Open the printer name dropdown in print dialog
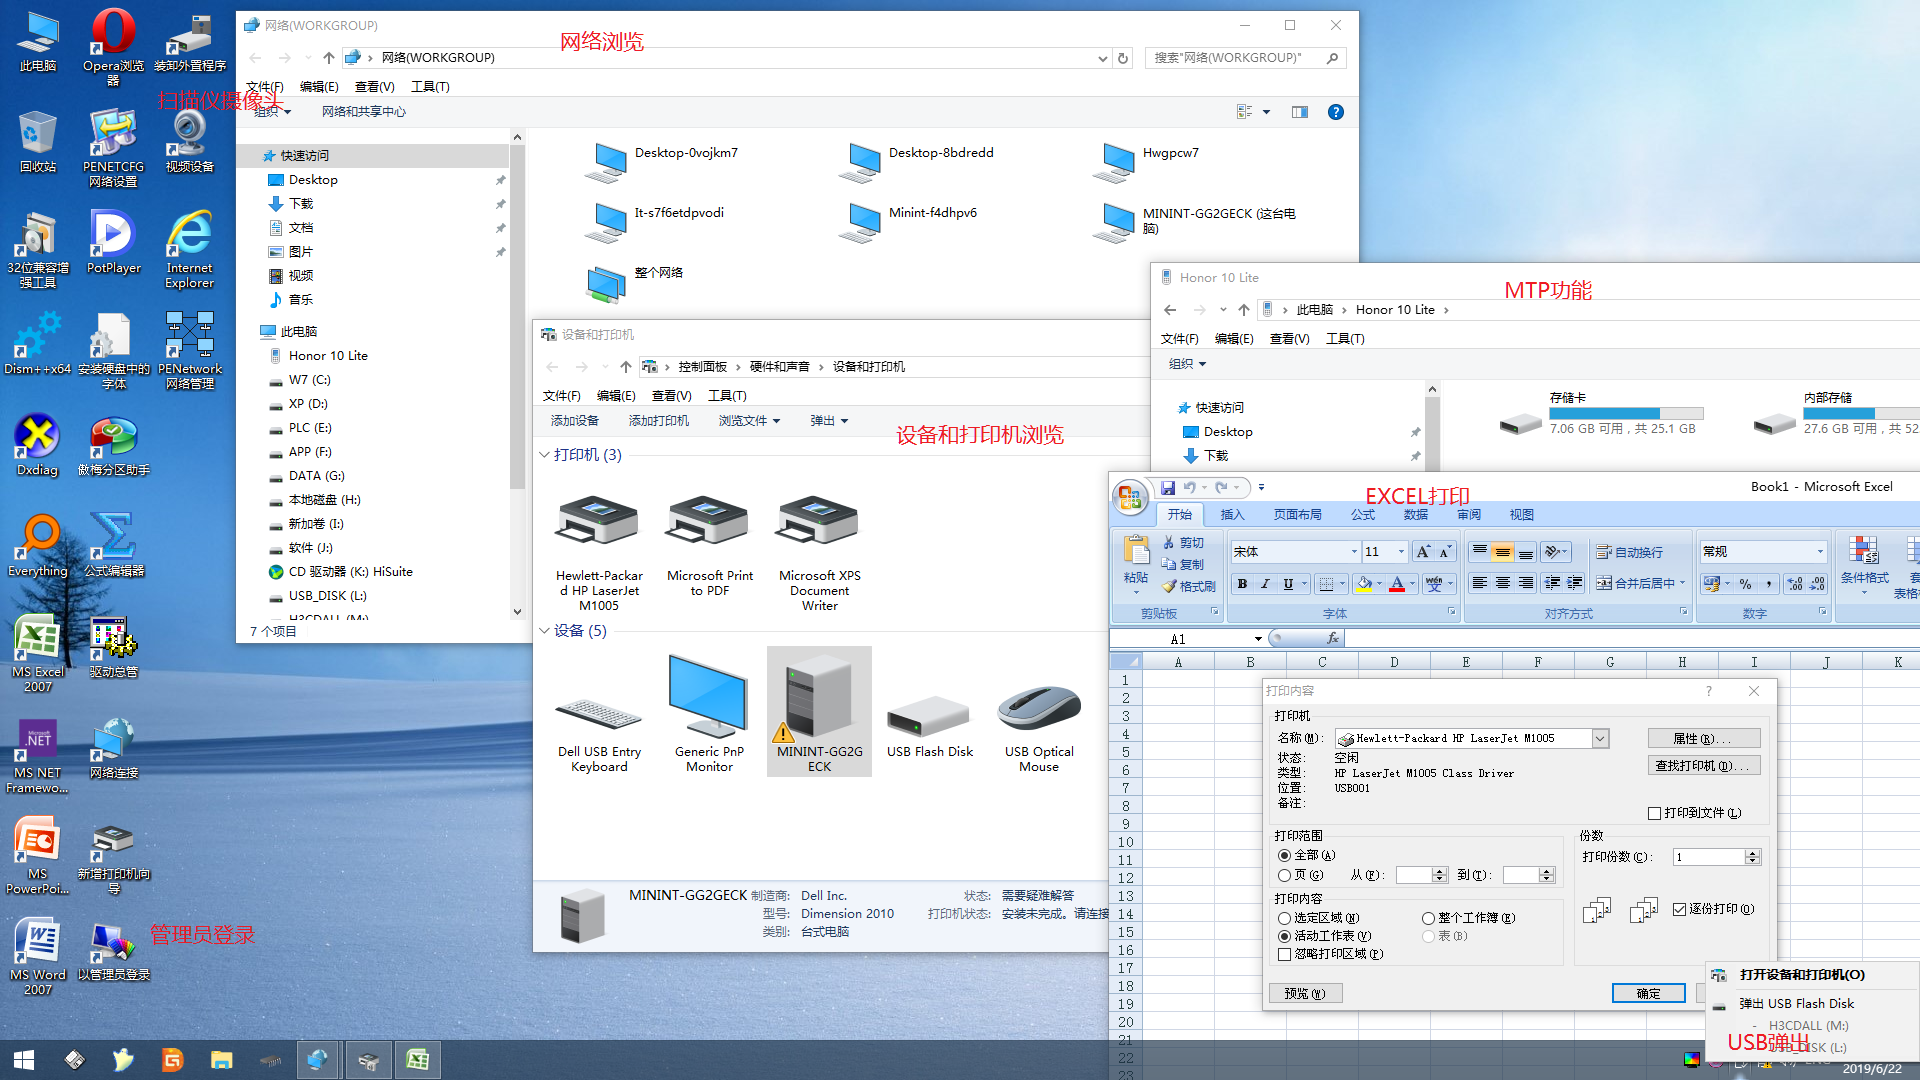 pos(1600,739)
